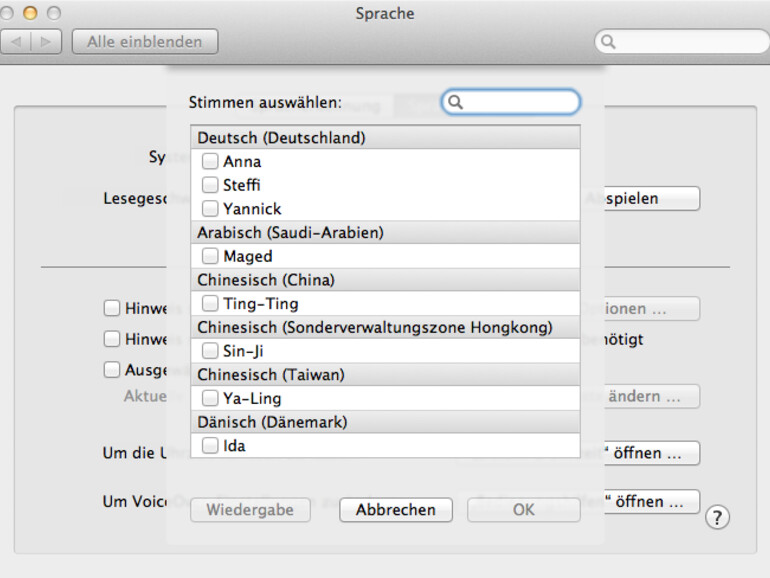Confirm with the OK button
This screenshot has height=578, width=770.
pos(523,510)
